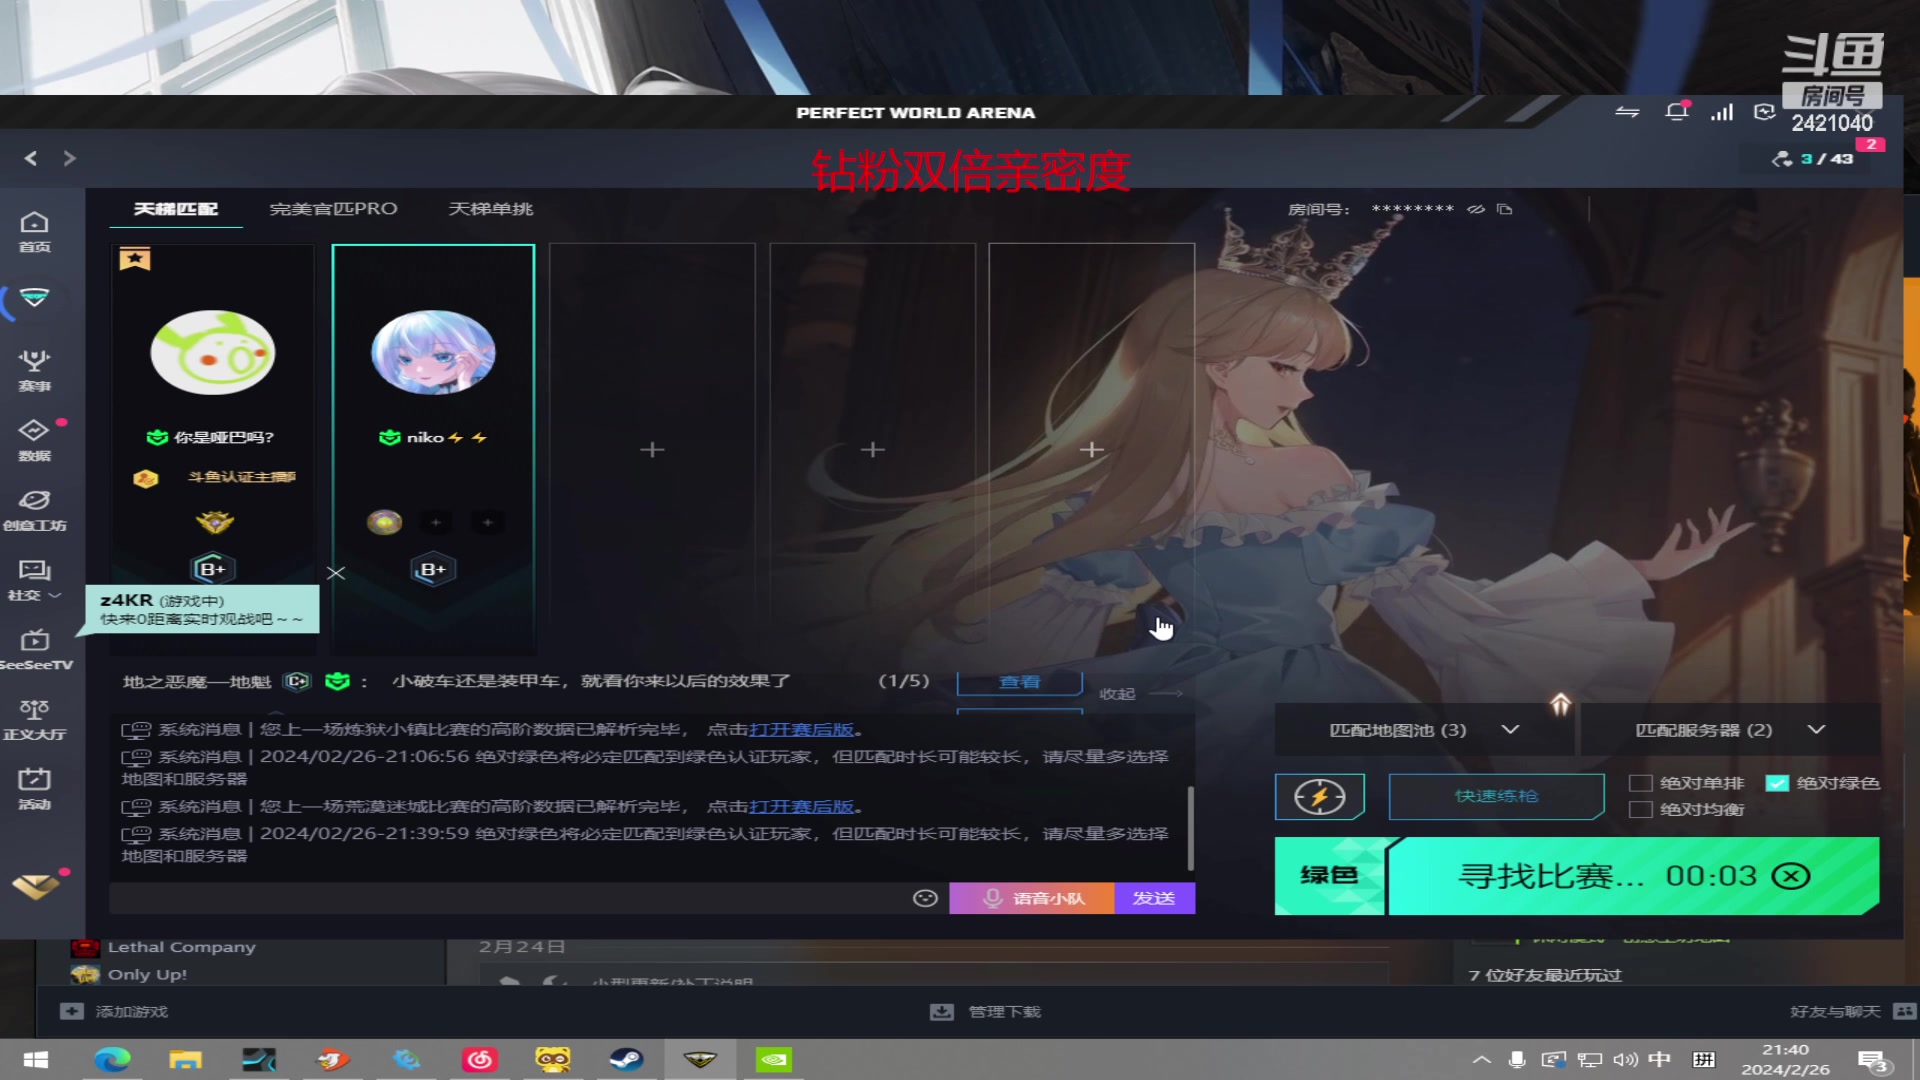Switch to the 天梯单挑 tab
Image resolution: width=1920 pixels, height=1080 pixels.
point(490,209)
